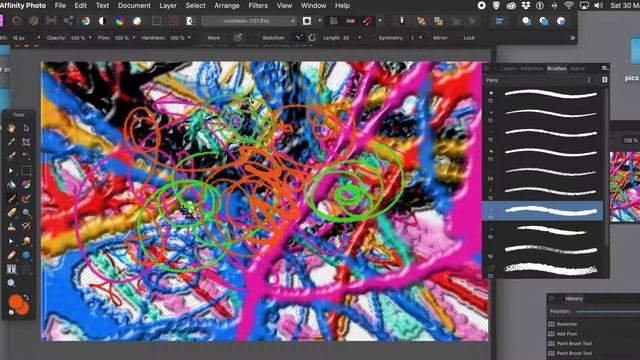Select the Clone stamp tool
The width and height of the screenshot is (640, 360).
[x=11, y=227]
